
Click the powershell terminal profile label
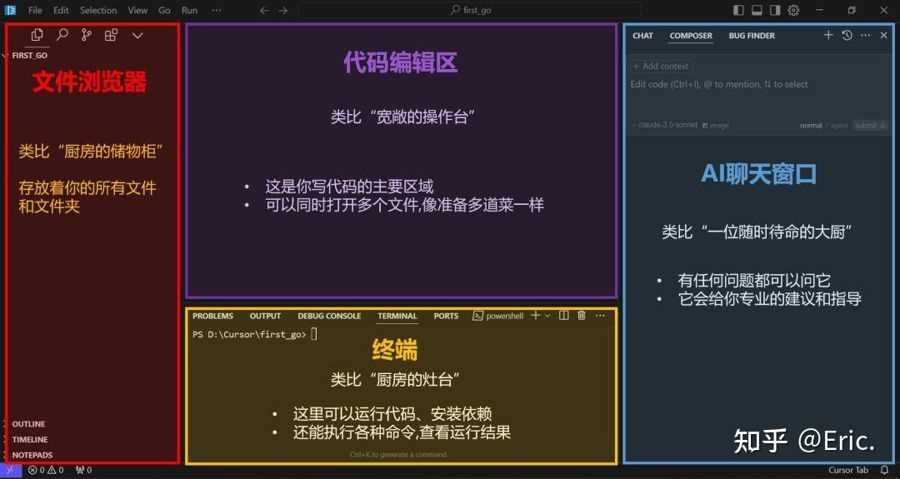point(498,316)
